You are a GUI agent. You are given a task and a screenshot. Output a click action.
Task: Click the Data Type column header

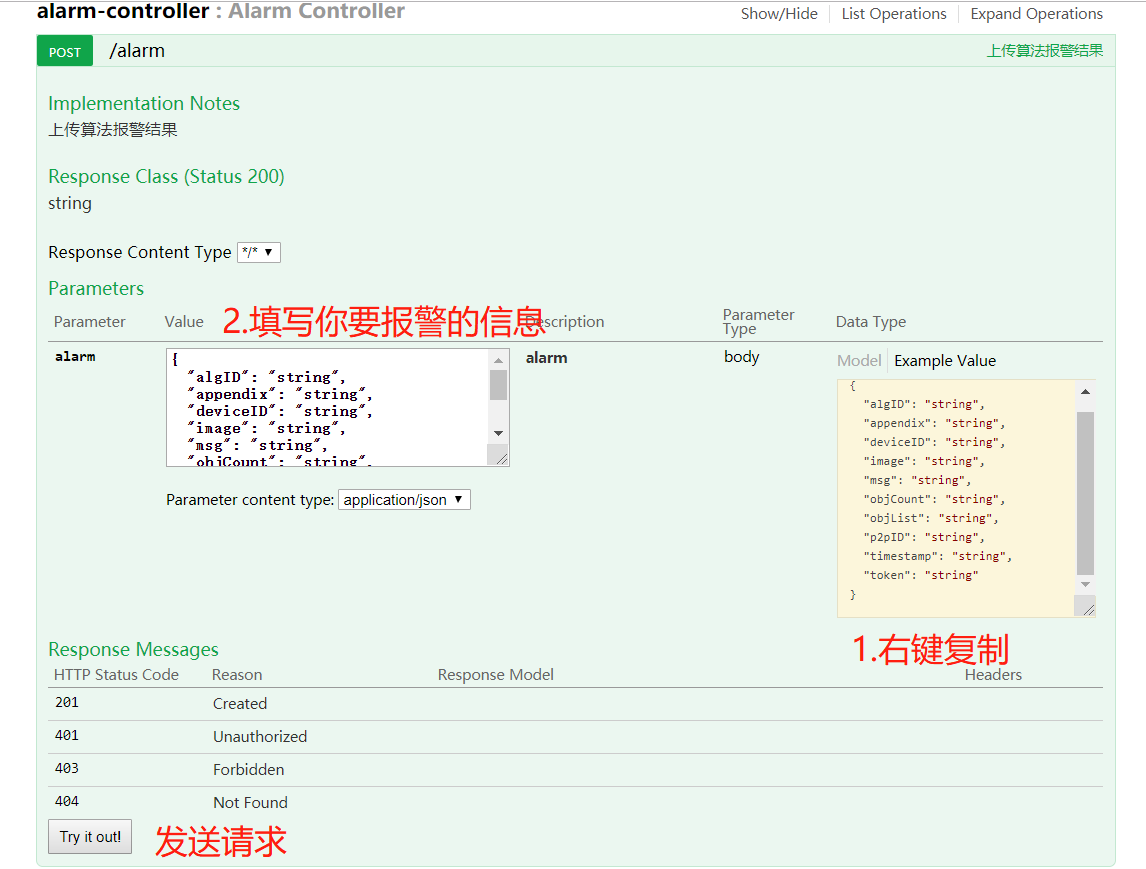click(870, 322)
